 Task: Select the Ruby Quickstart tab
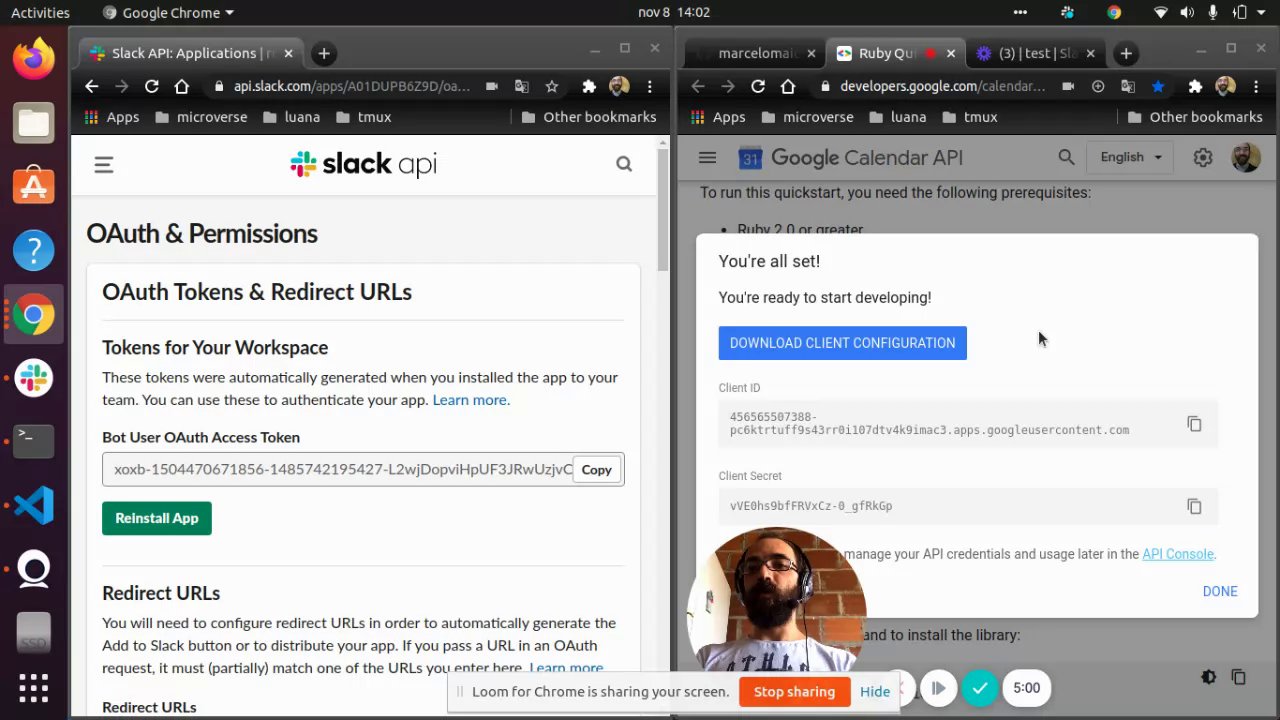(895, 53)
